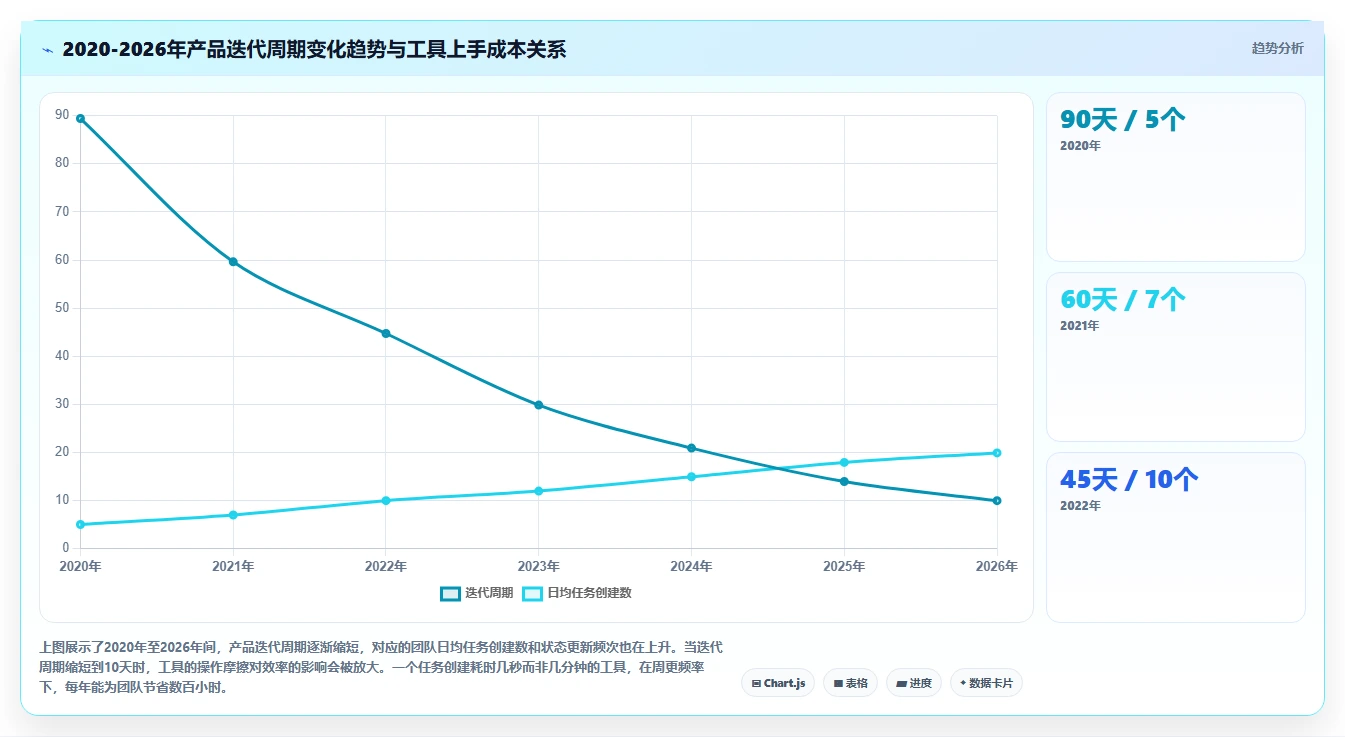
Task: Open the 90天 / 5个 data card
Action: point(1176,177)
